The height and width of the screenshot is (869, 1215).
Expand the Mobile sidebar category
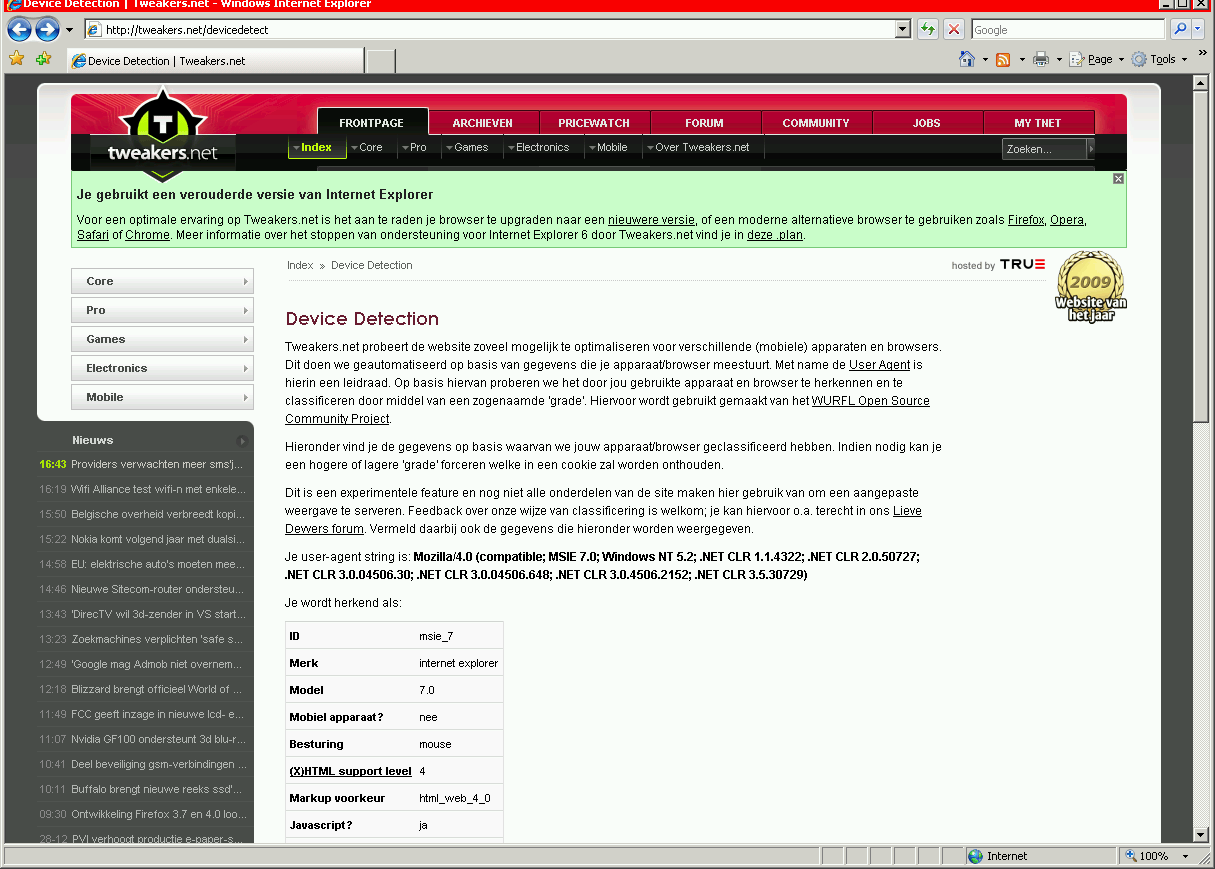tap(162, 397)
